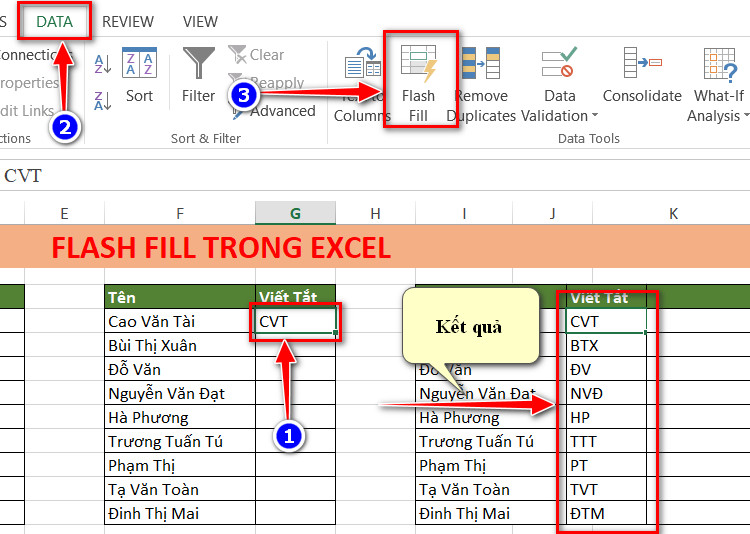Select the Bùi Thị Xuân cell in column F
Image resolution: width=750 pixels, height=534 pixels.
(180, 345)
